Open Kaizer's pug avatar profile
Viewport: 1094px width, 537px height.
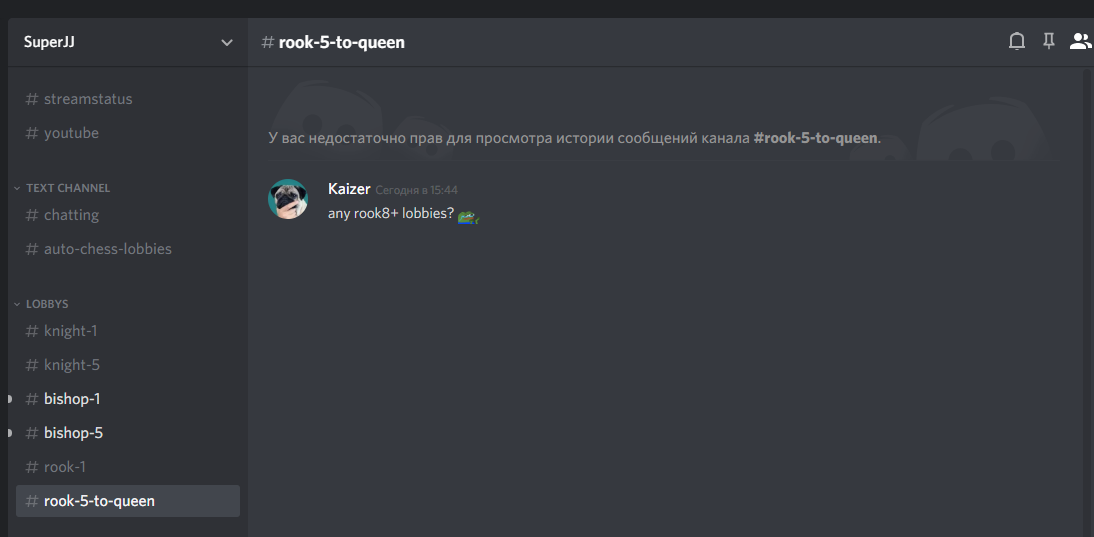tap(288, 199)
